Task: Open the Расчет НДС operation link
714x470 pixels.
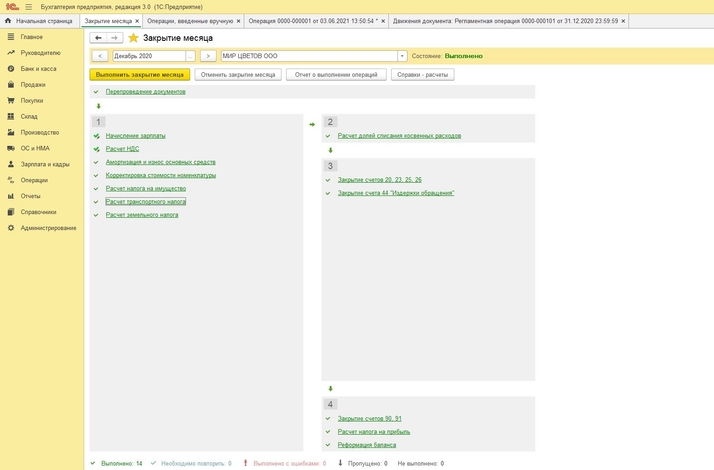Action: click(122, 148)
